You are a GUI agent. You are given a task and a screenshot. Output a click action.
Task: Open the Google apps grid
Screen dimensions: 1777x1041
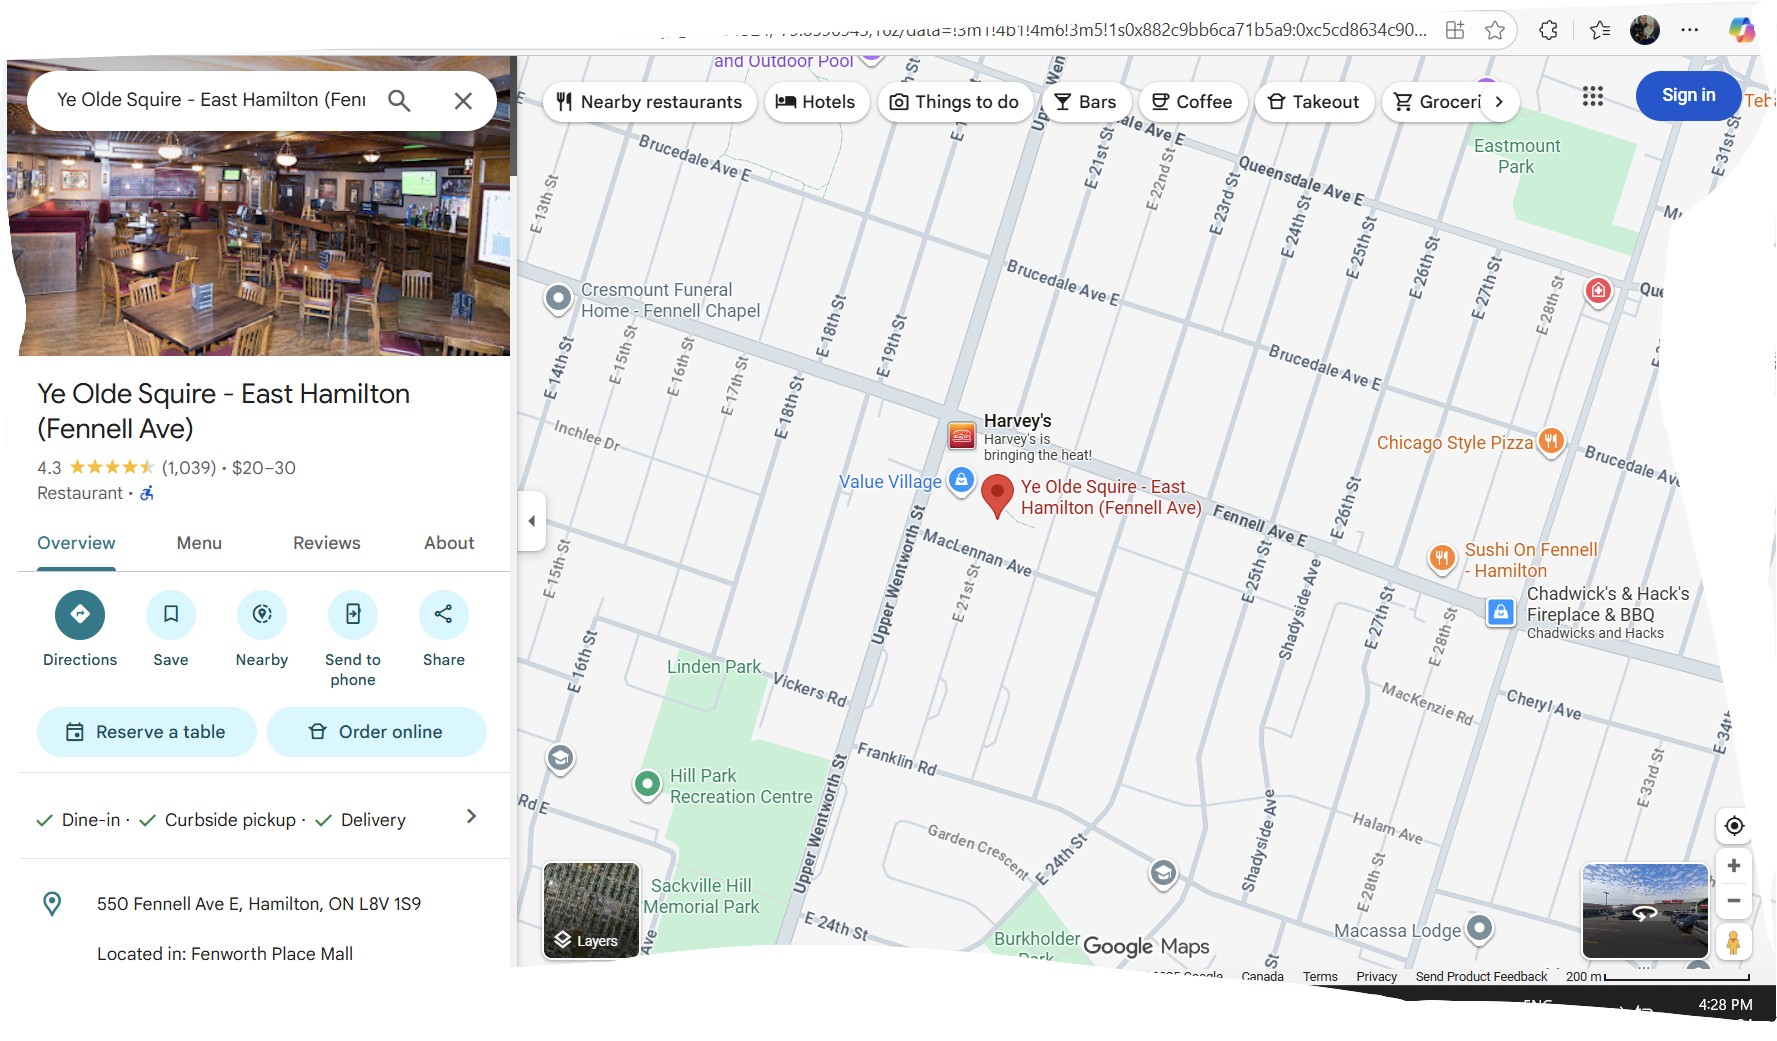(1593, 96)
